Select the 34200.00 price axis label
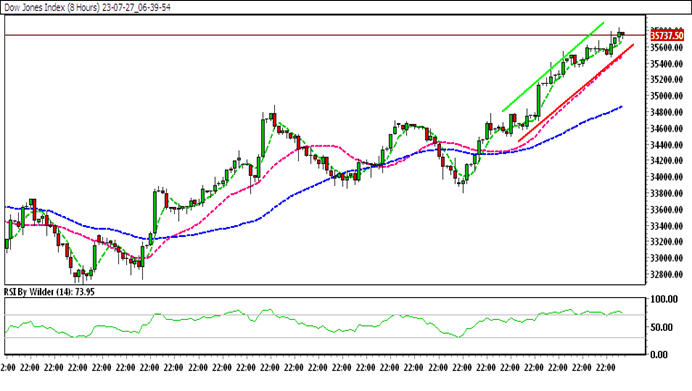The height and width of the screenshot is (391, 692). (x=666, y=161)
